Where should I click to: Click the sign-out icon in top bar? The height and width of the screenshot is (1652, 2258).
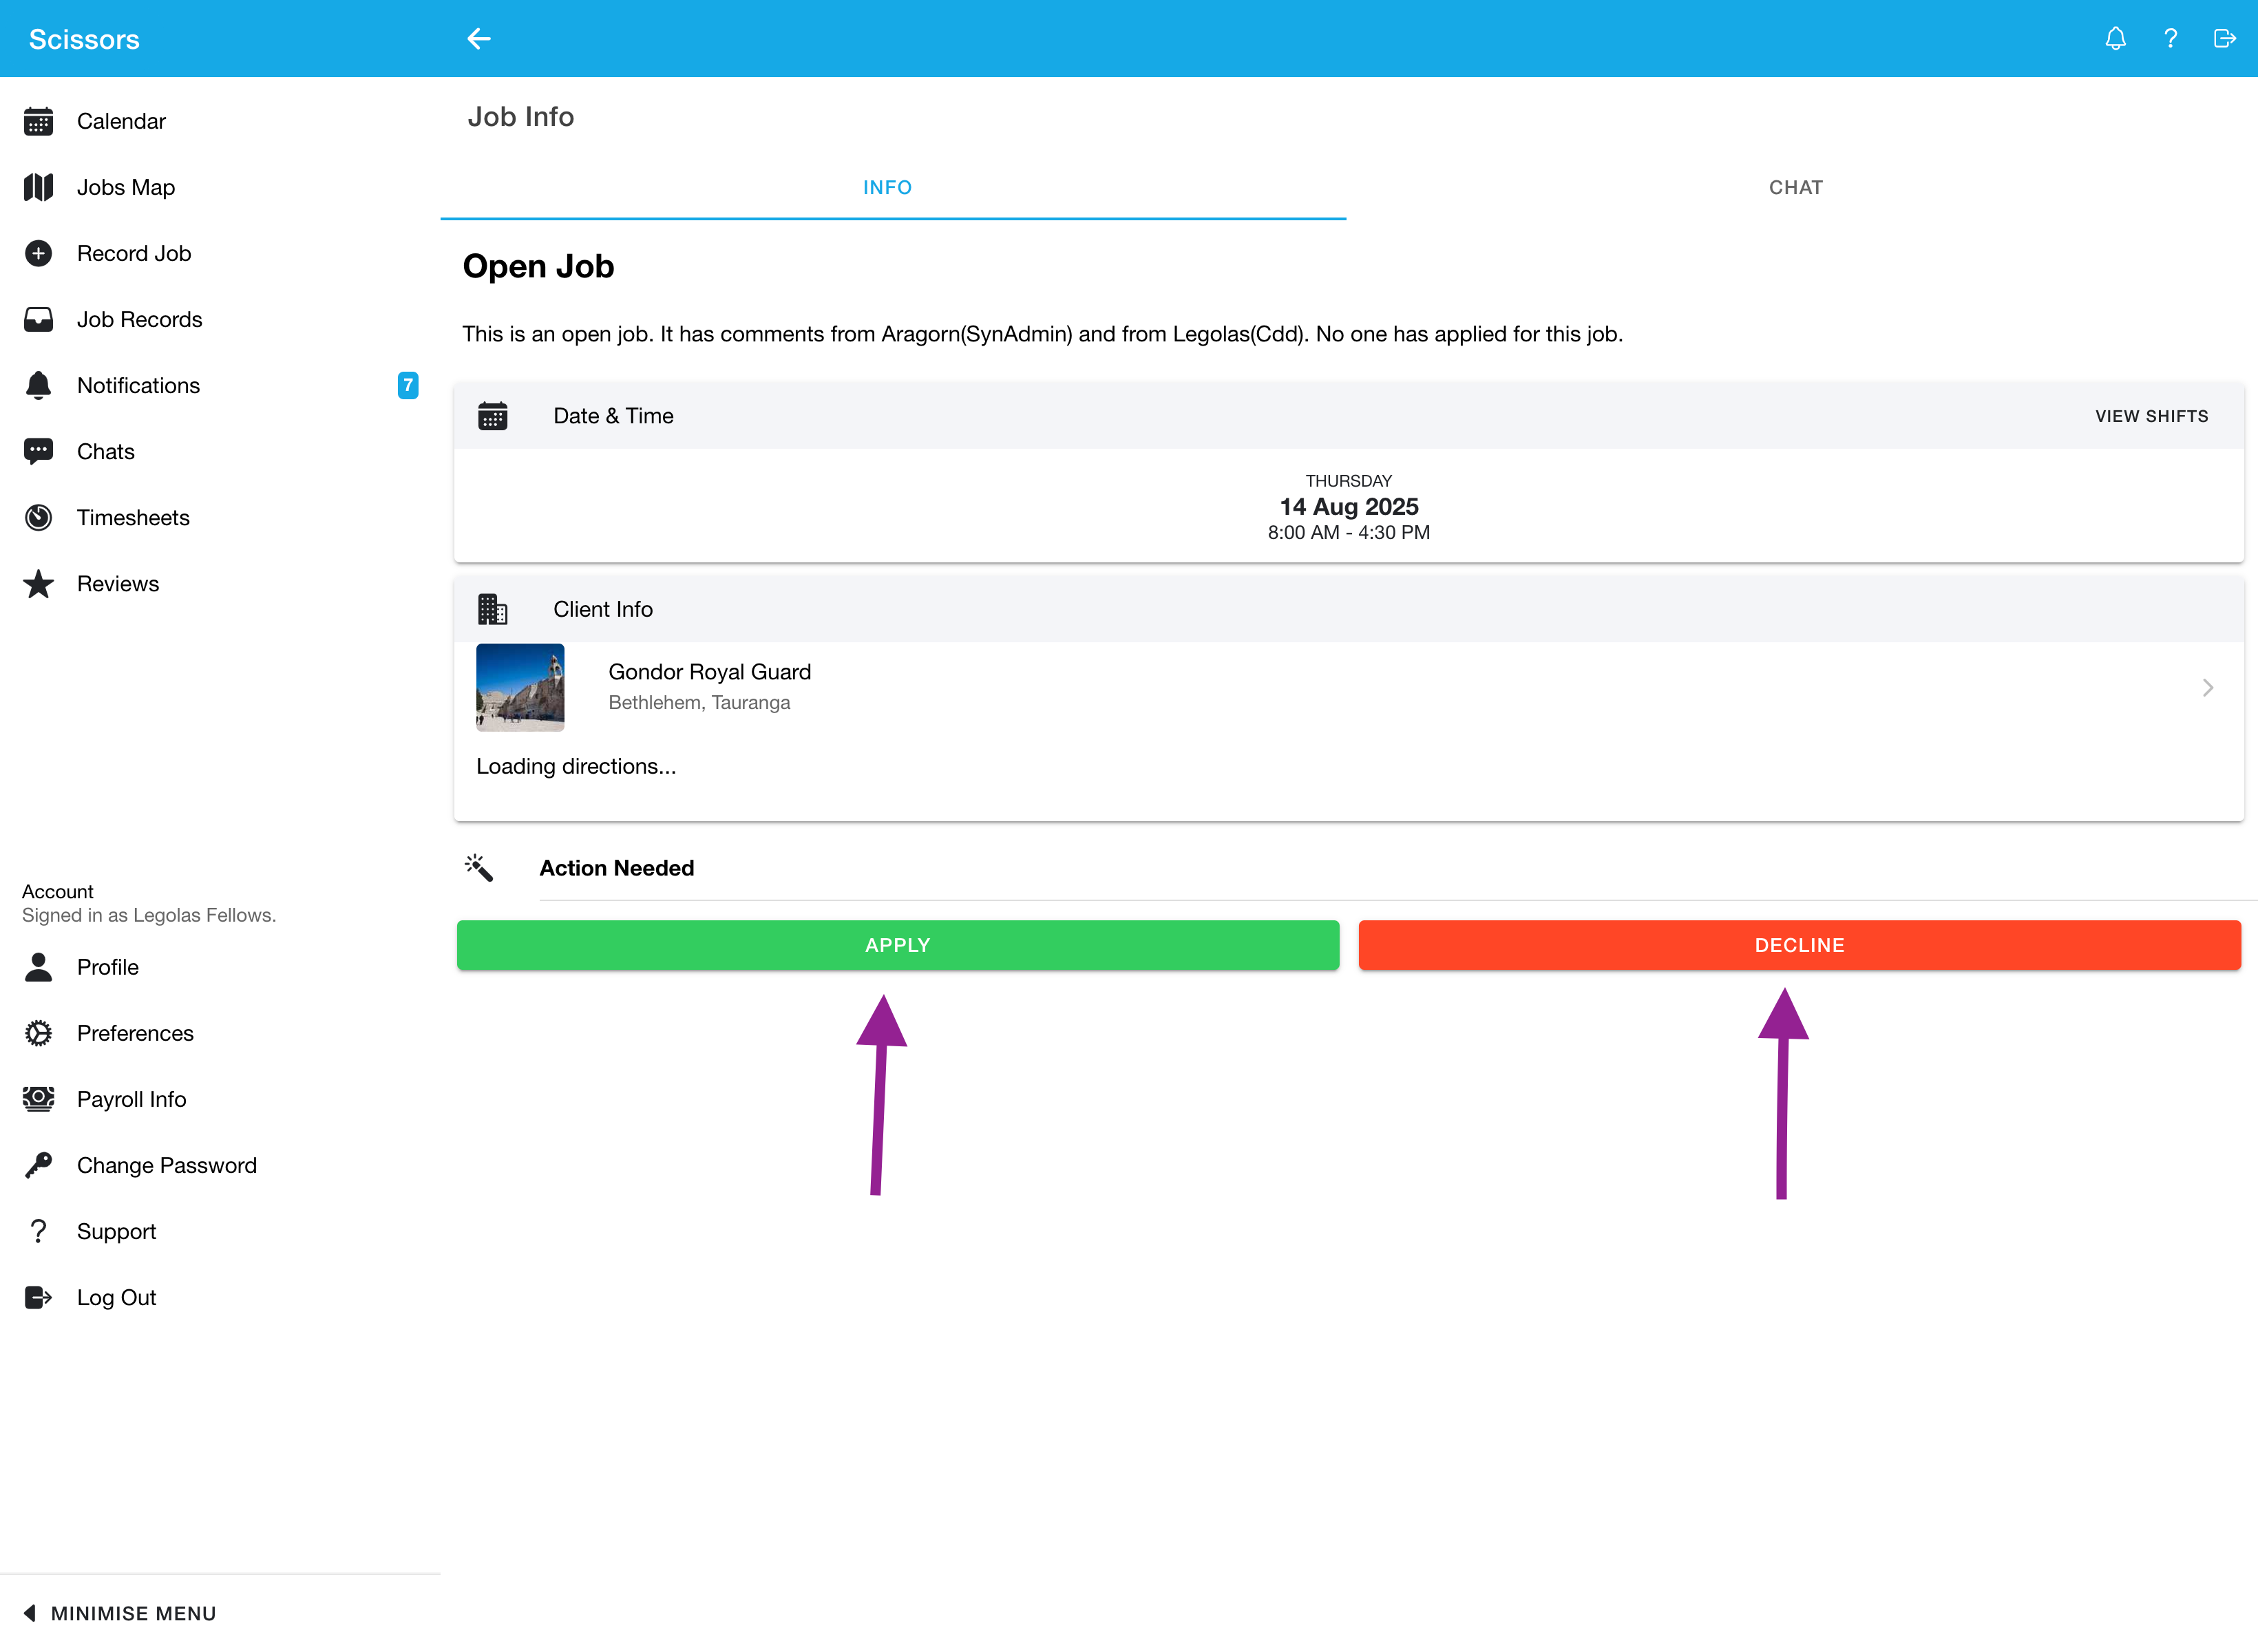pos(2224,39)
